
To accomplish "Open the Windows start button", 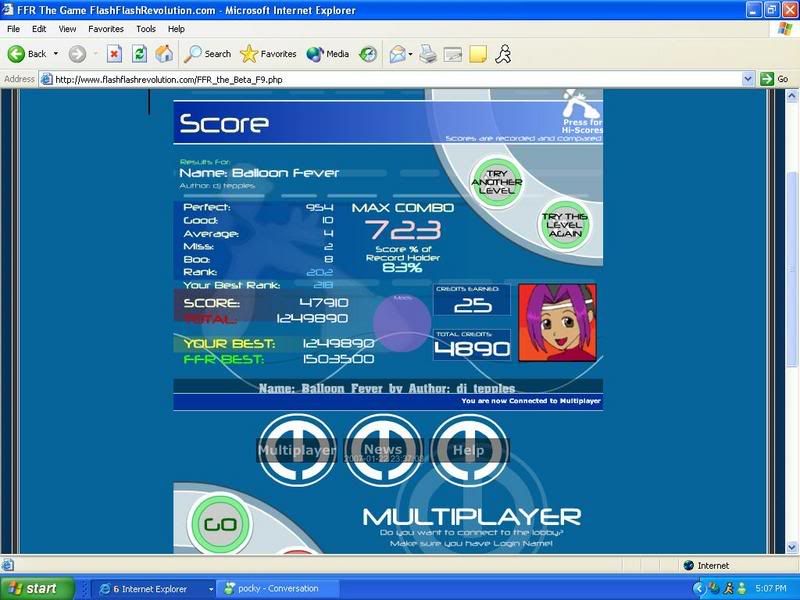I will [36, 588].
